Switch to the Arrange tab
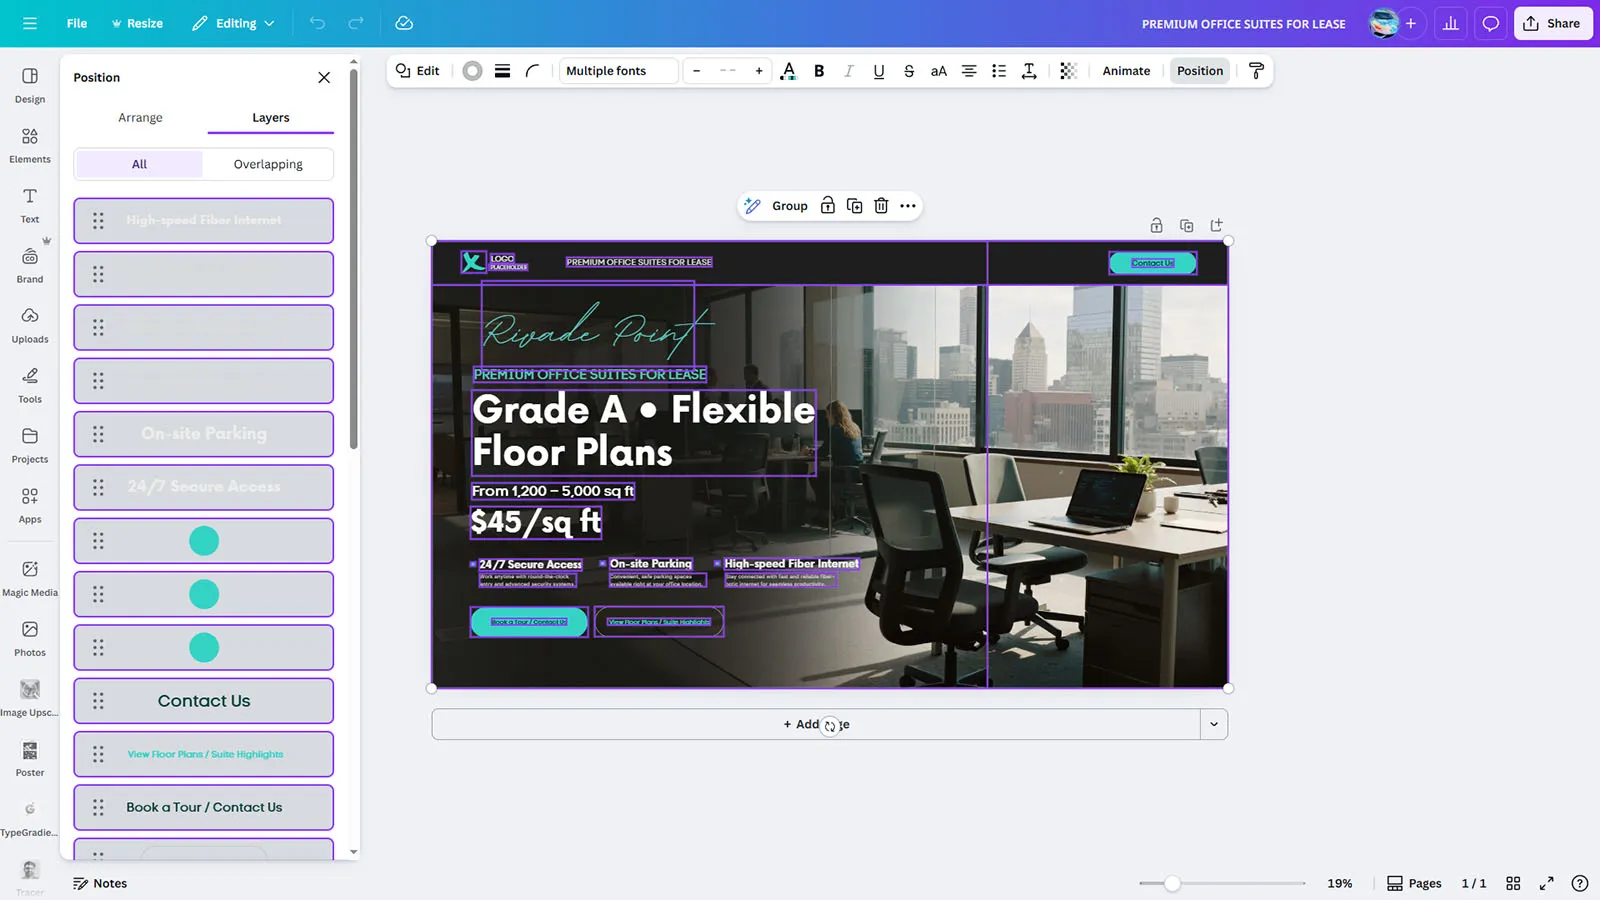This screenshot has height=900, width=1600. (x=140, y=117)
